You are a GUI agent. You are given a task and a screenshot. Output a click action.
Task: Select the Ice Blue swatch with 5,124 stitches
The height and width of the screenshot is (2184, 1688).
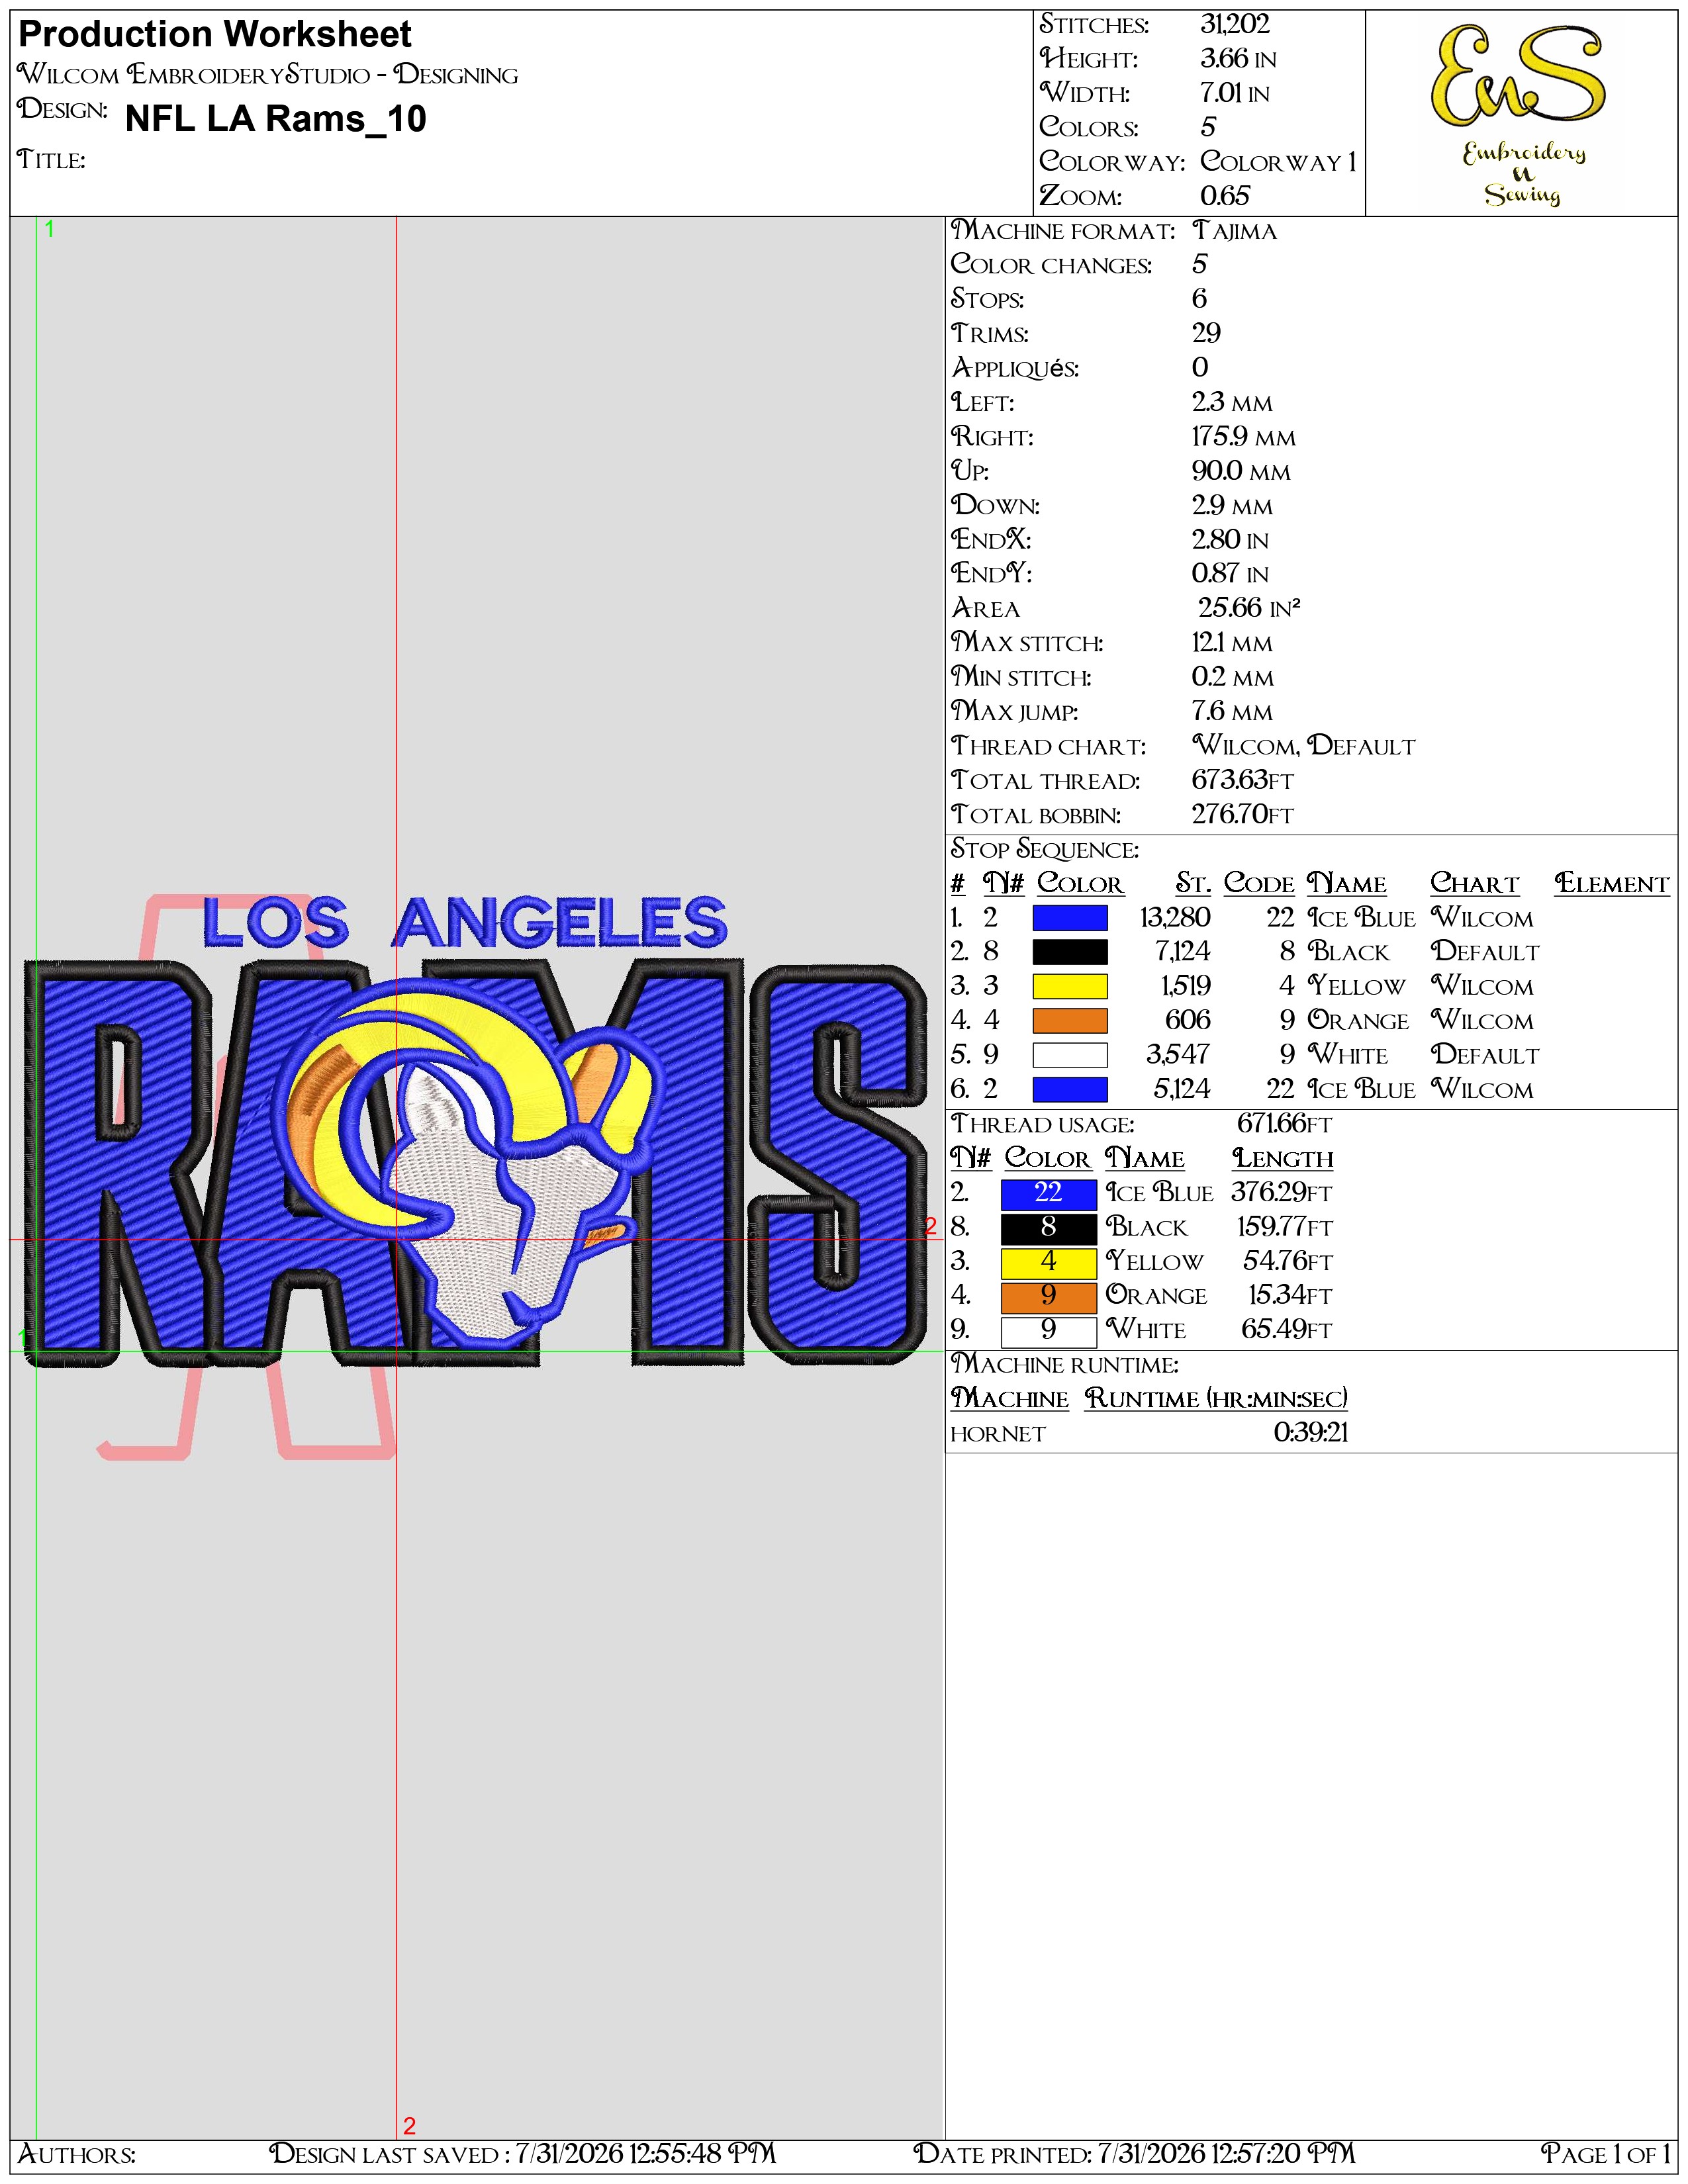(1069, 1089)
